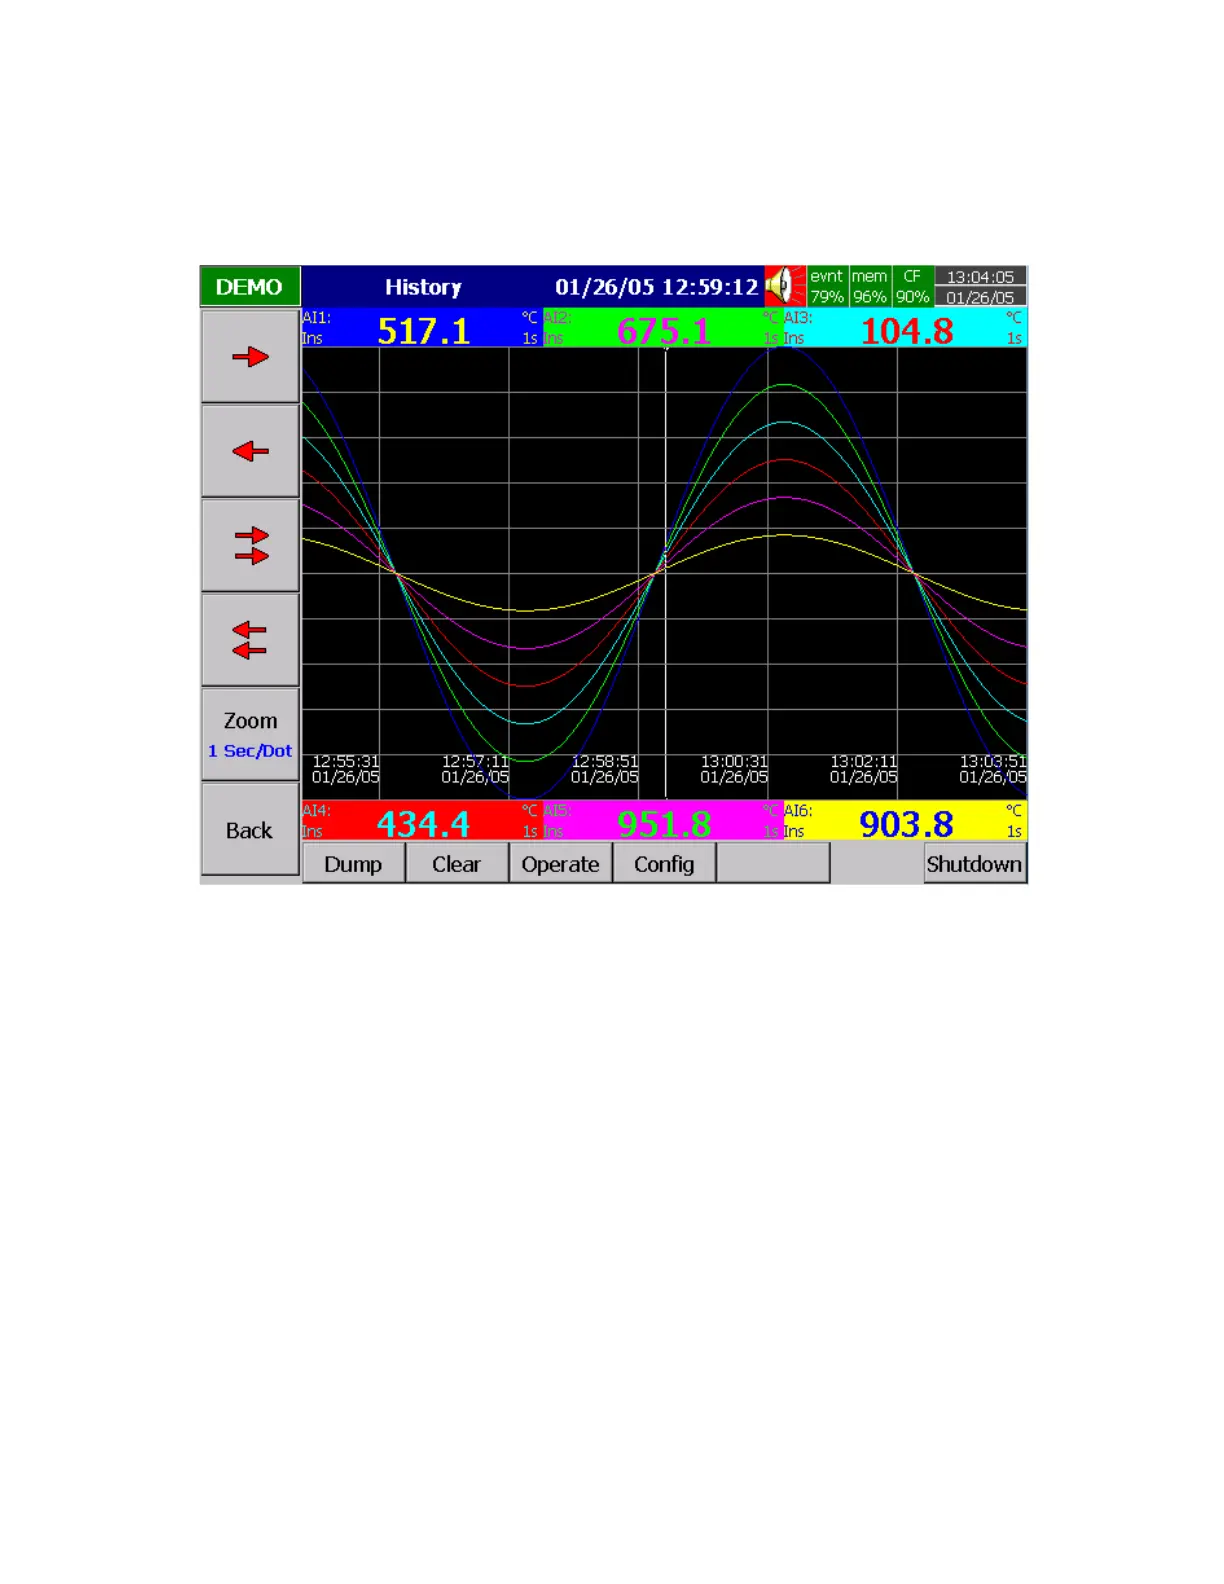Select the AI5 channel reading 951.8
This screenshot has height=1584, width=1224.
(662, 821)
